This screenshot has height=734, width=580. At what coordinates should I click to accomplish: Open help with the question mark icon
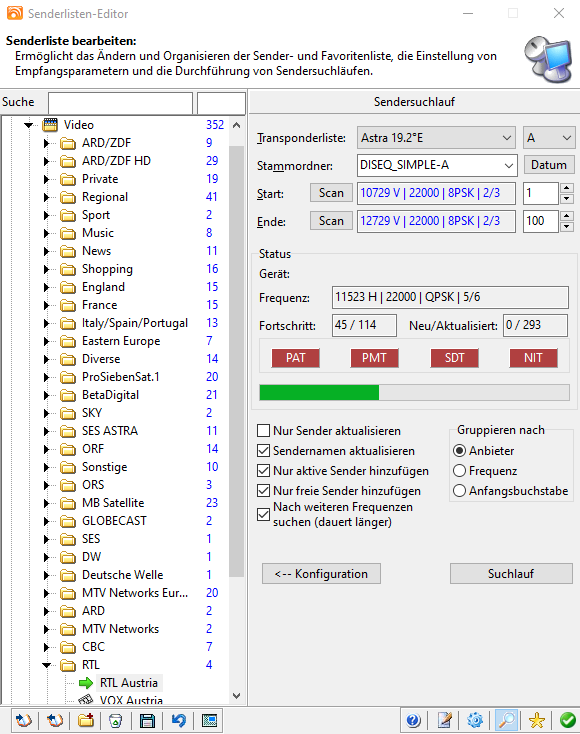(413, 720)
